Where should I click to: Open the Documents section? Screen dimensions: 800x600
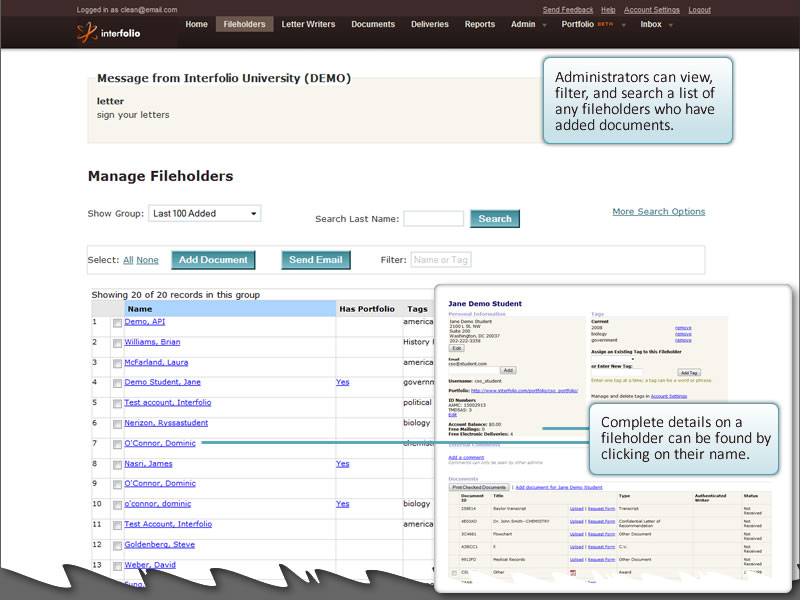[x=373, y=24]
